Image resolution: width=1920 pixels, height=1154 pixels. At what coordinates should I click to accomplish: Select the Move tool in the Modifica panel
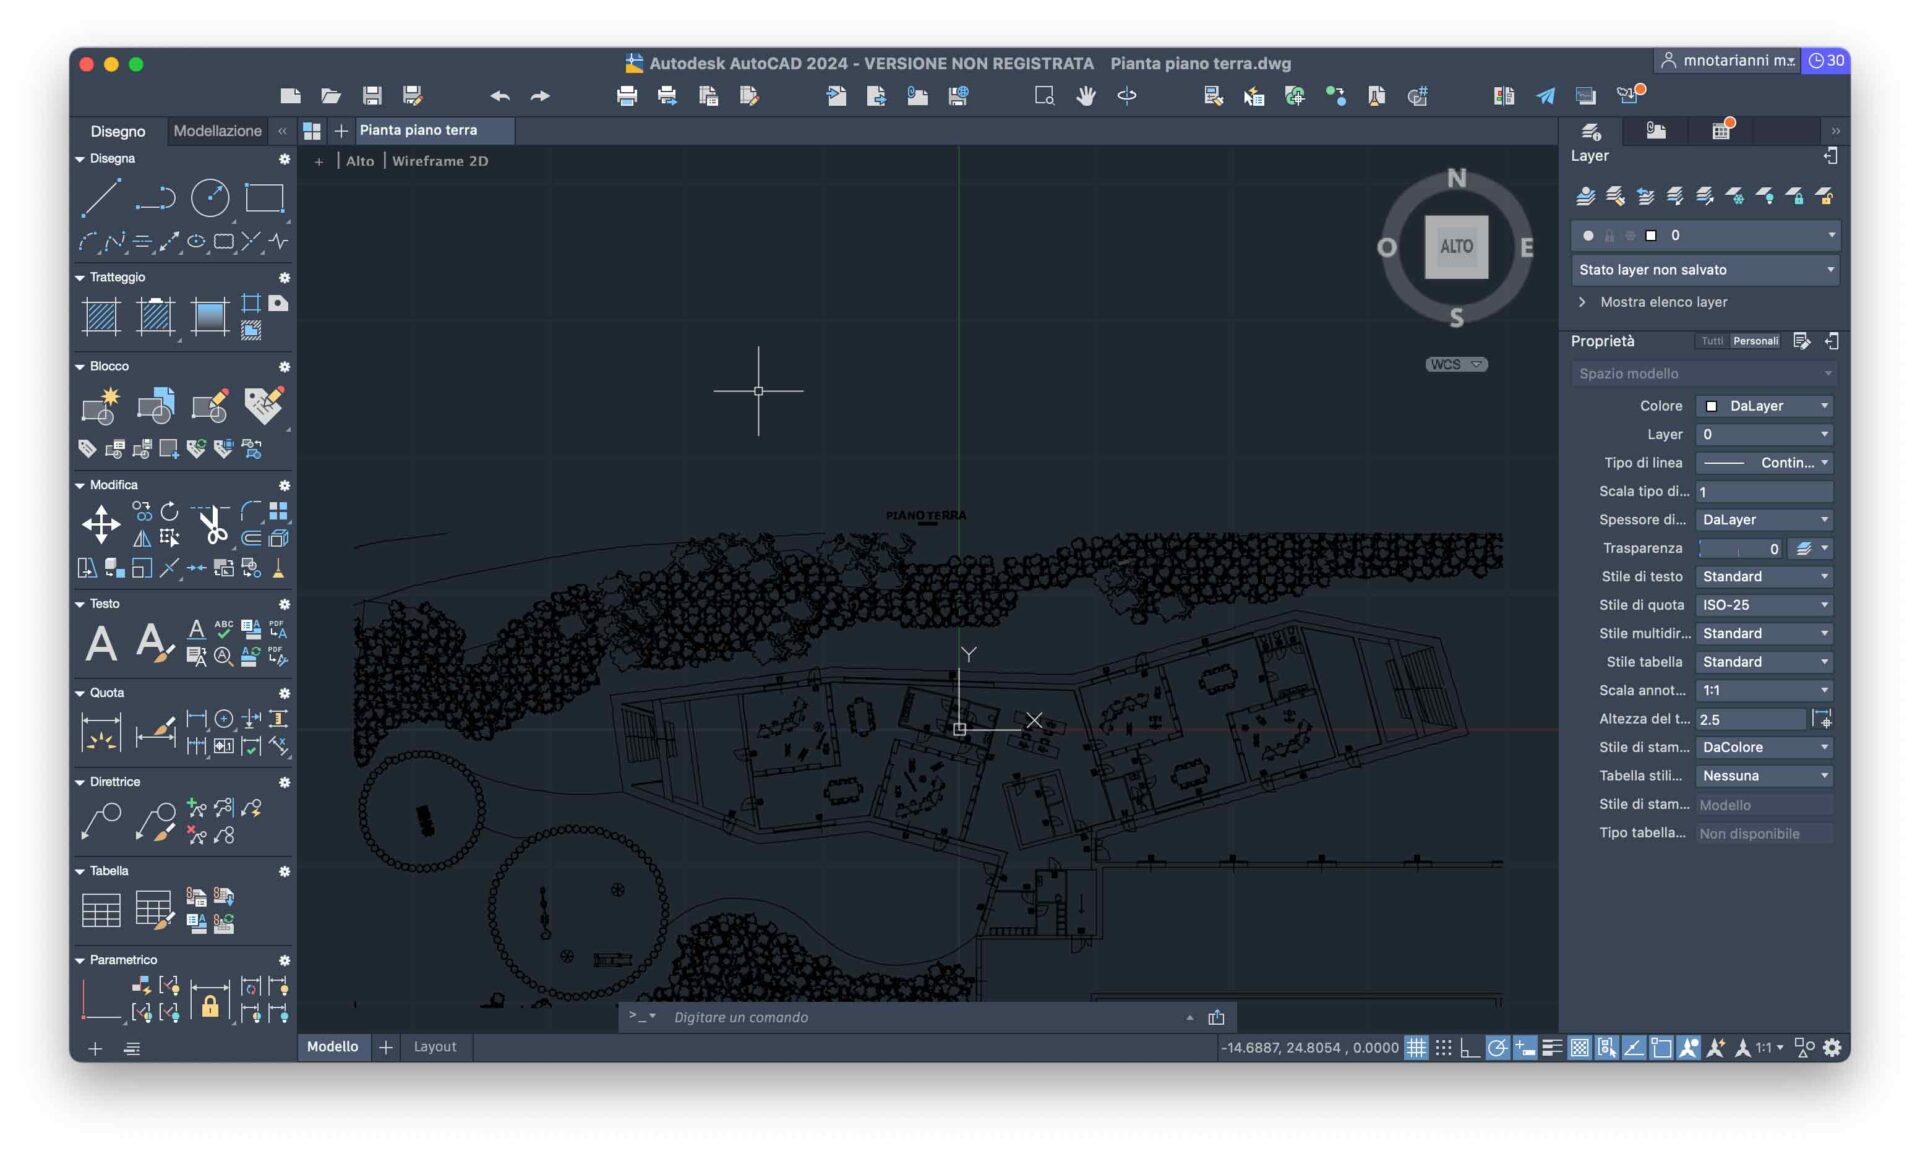point(101,524)
